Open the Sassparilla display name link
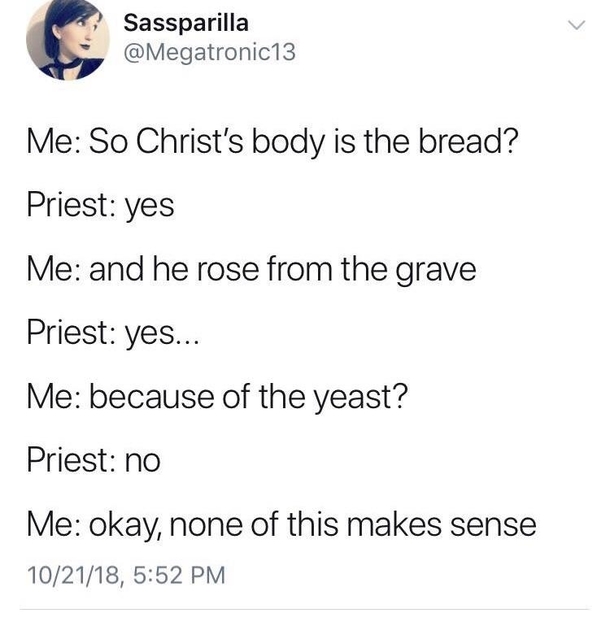 point(186,23)
